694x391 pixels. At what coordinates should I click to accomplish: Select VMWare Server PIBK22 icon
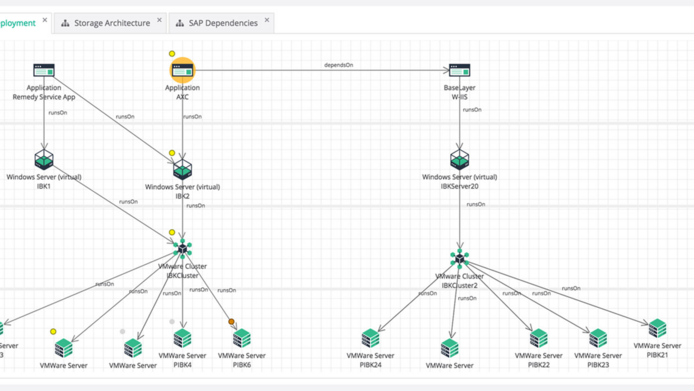(x=539, y=339)
